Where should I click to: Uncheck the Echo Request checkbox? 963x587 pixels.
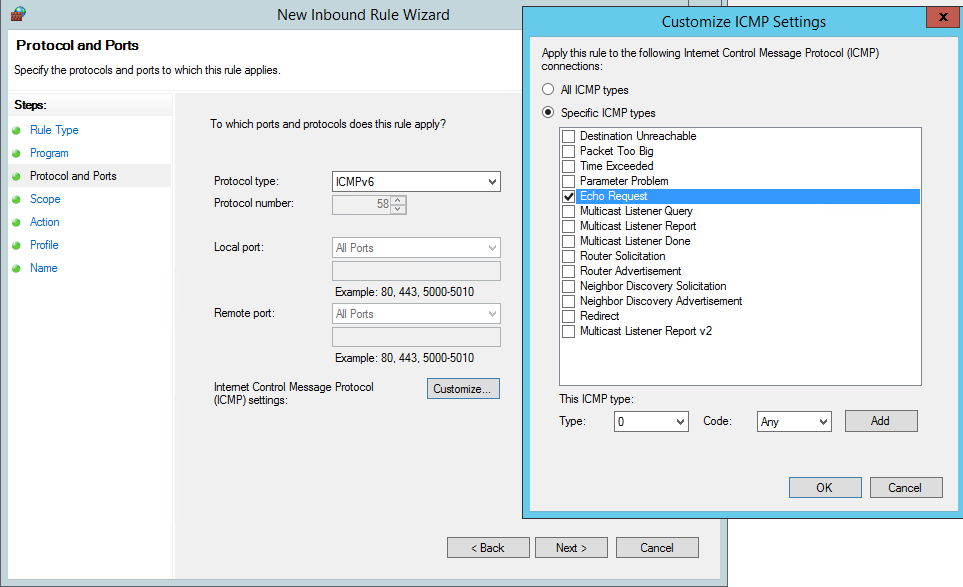569,197
